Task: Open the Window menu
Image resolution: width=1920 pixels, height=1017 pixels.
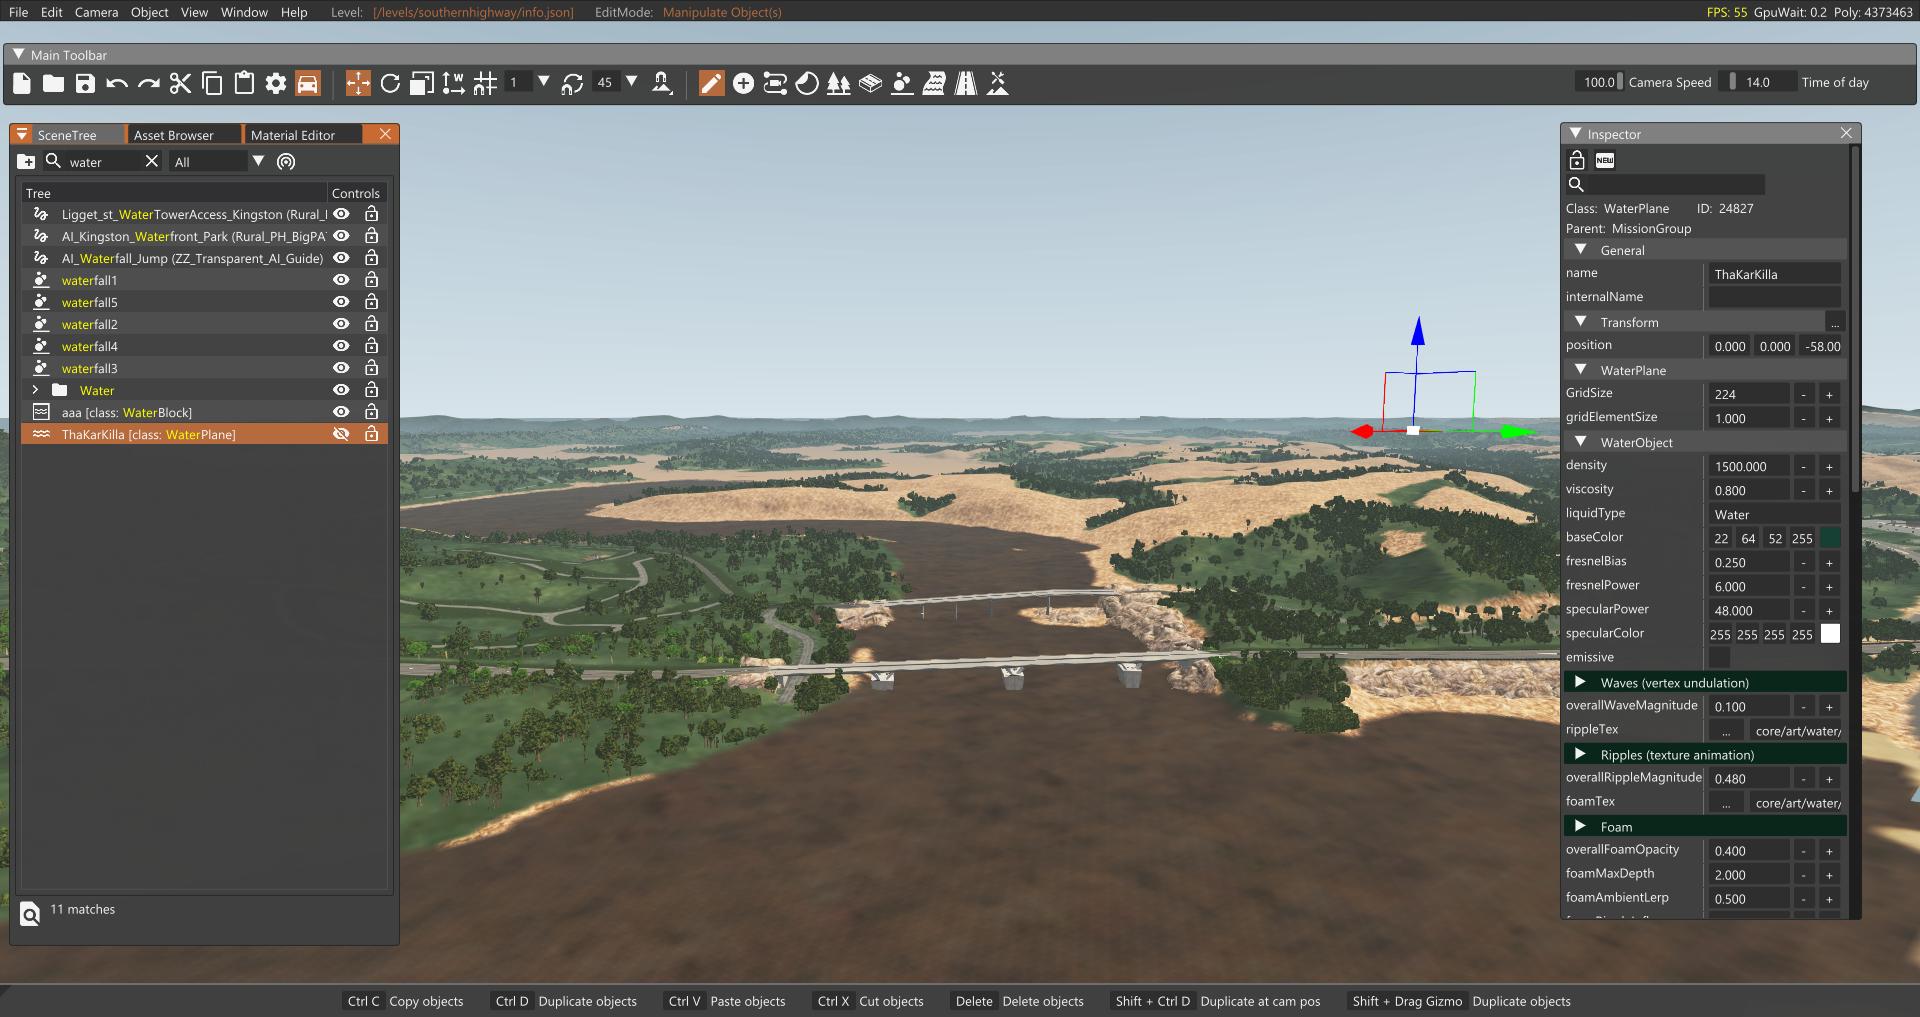Action: (x=244, y=12)
